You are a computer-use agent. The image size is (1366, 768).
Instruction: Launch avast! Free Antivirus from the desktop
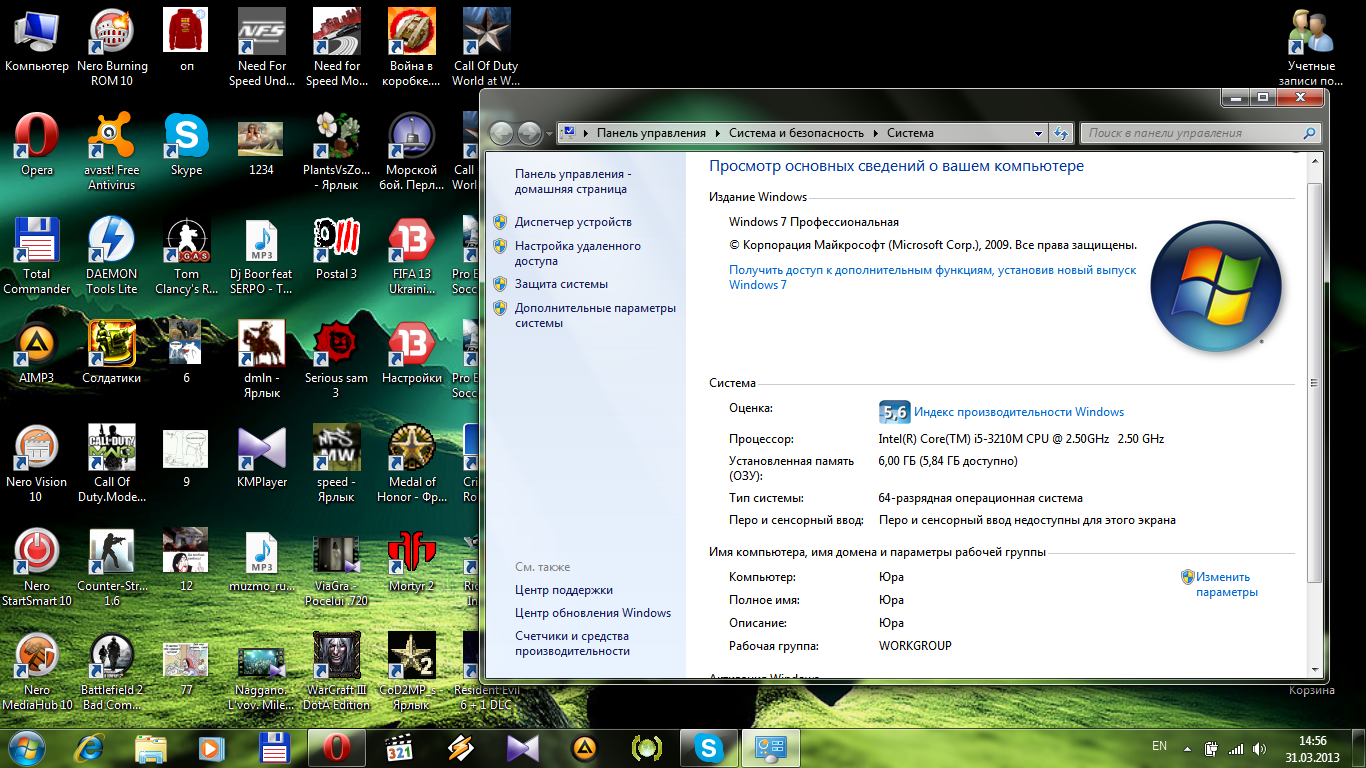coord(111,151)
